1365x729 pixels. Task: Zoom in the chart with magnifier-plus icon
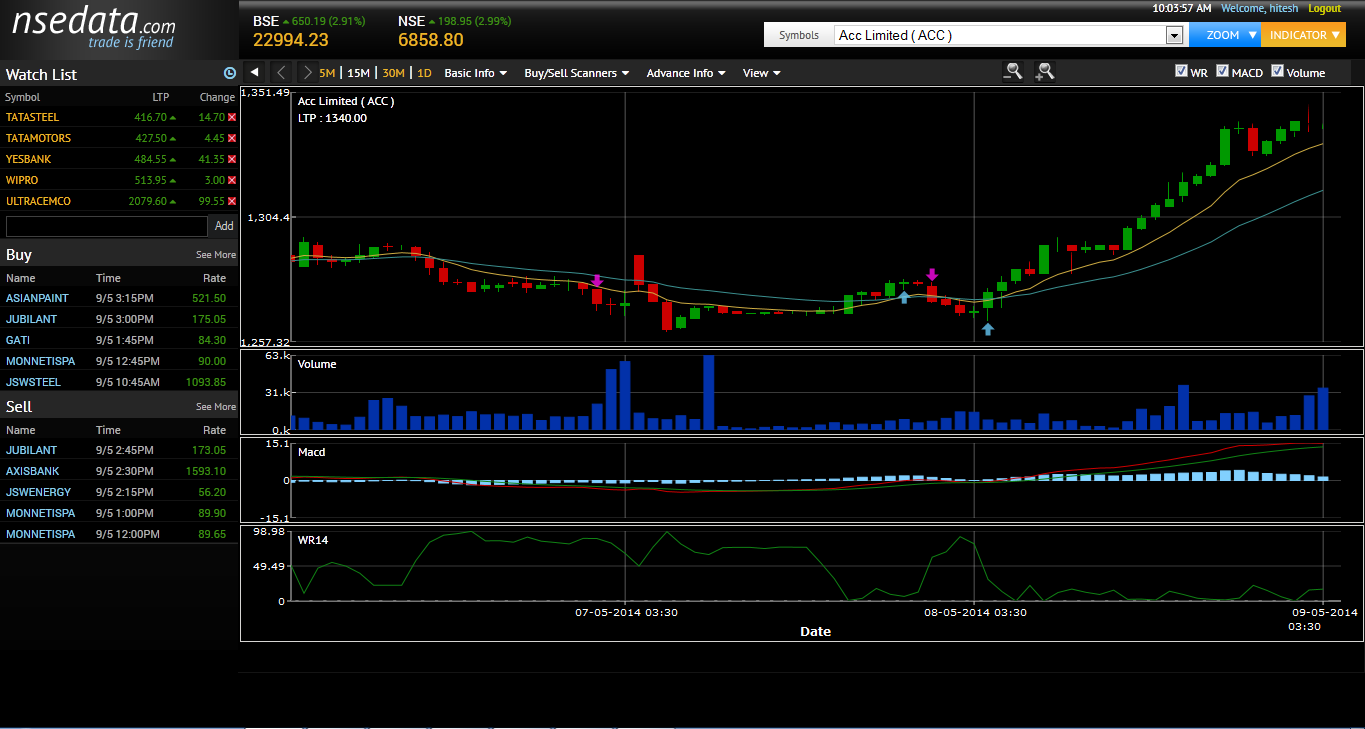coord(1044,71)
